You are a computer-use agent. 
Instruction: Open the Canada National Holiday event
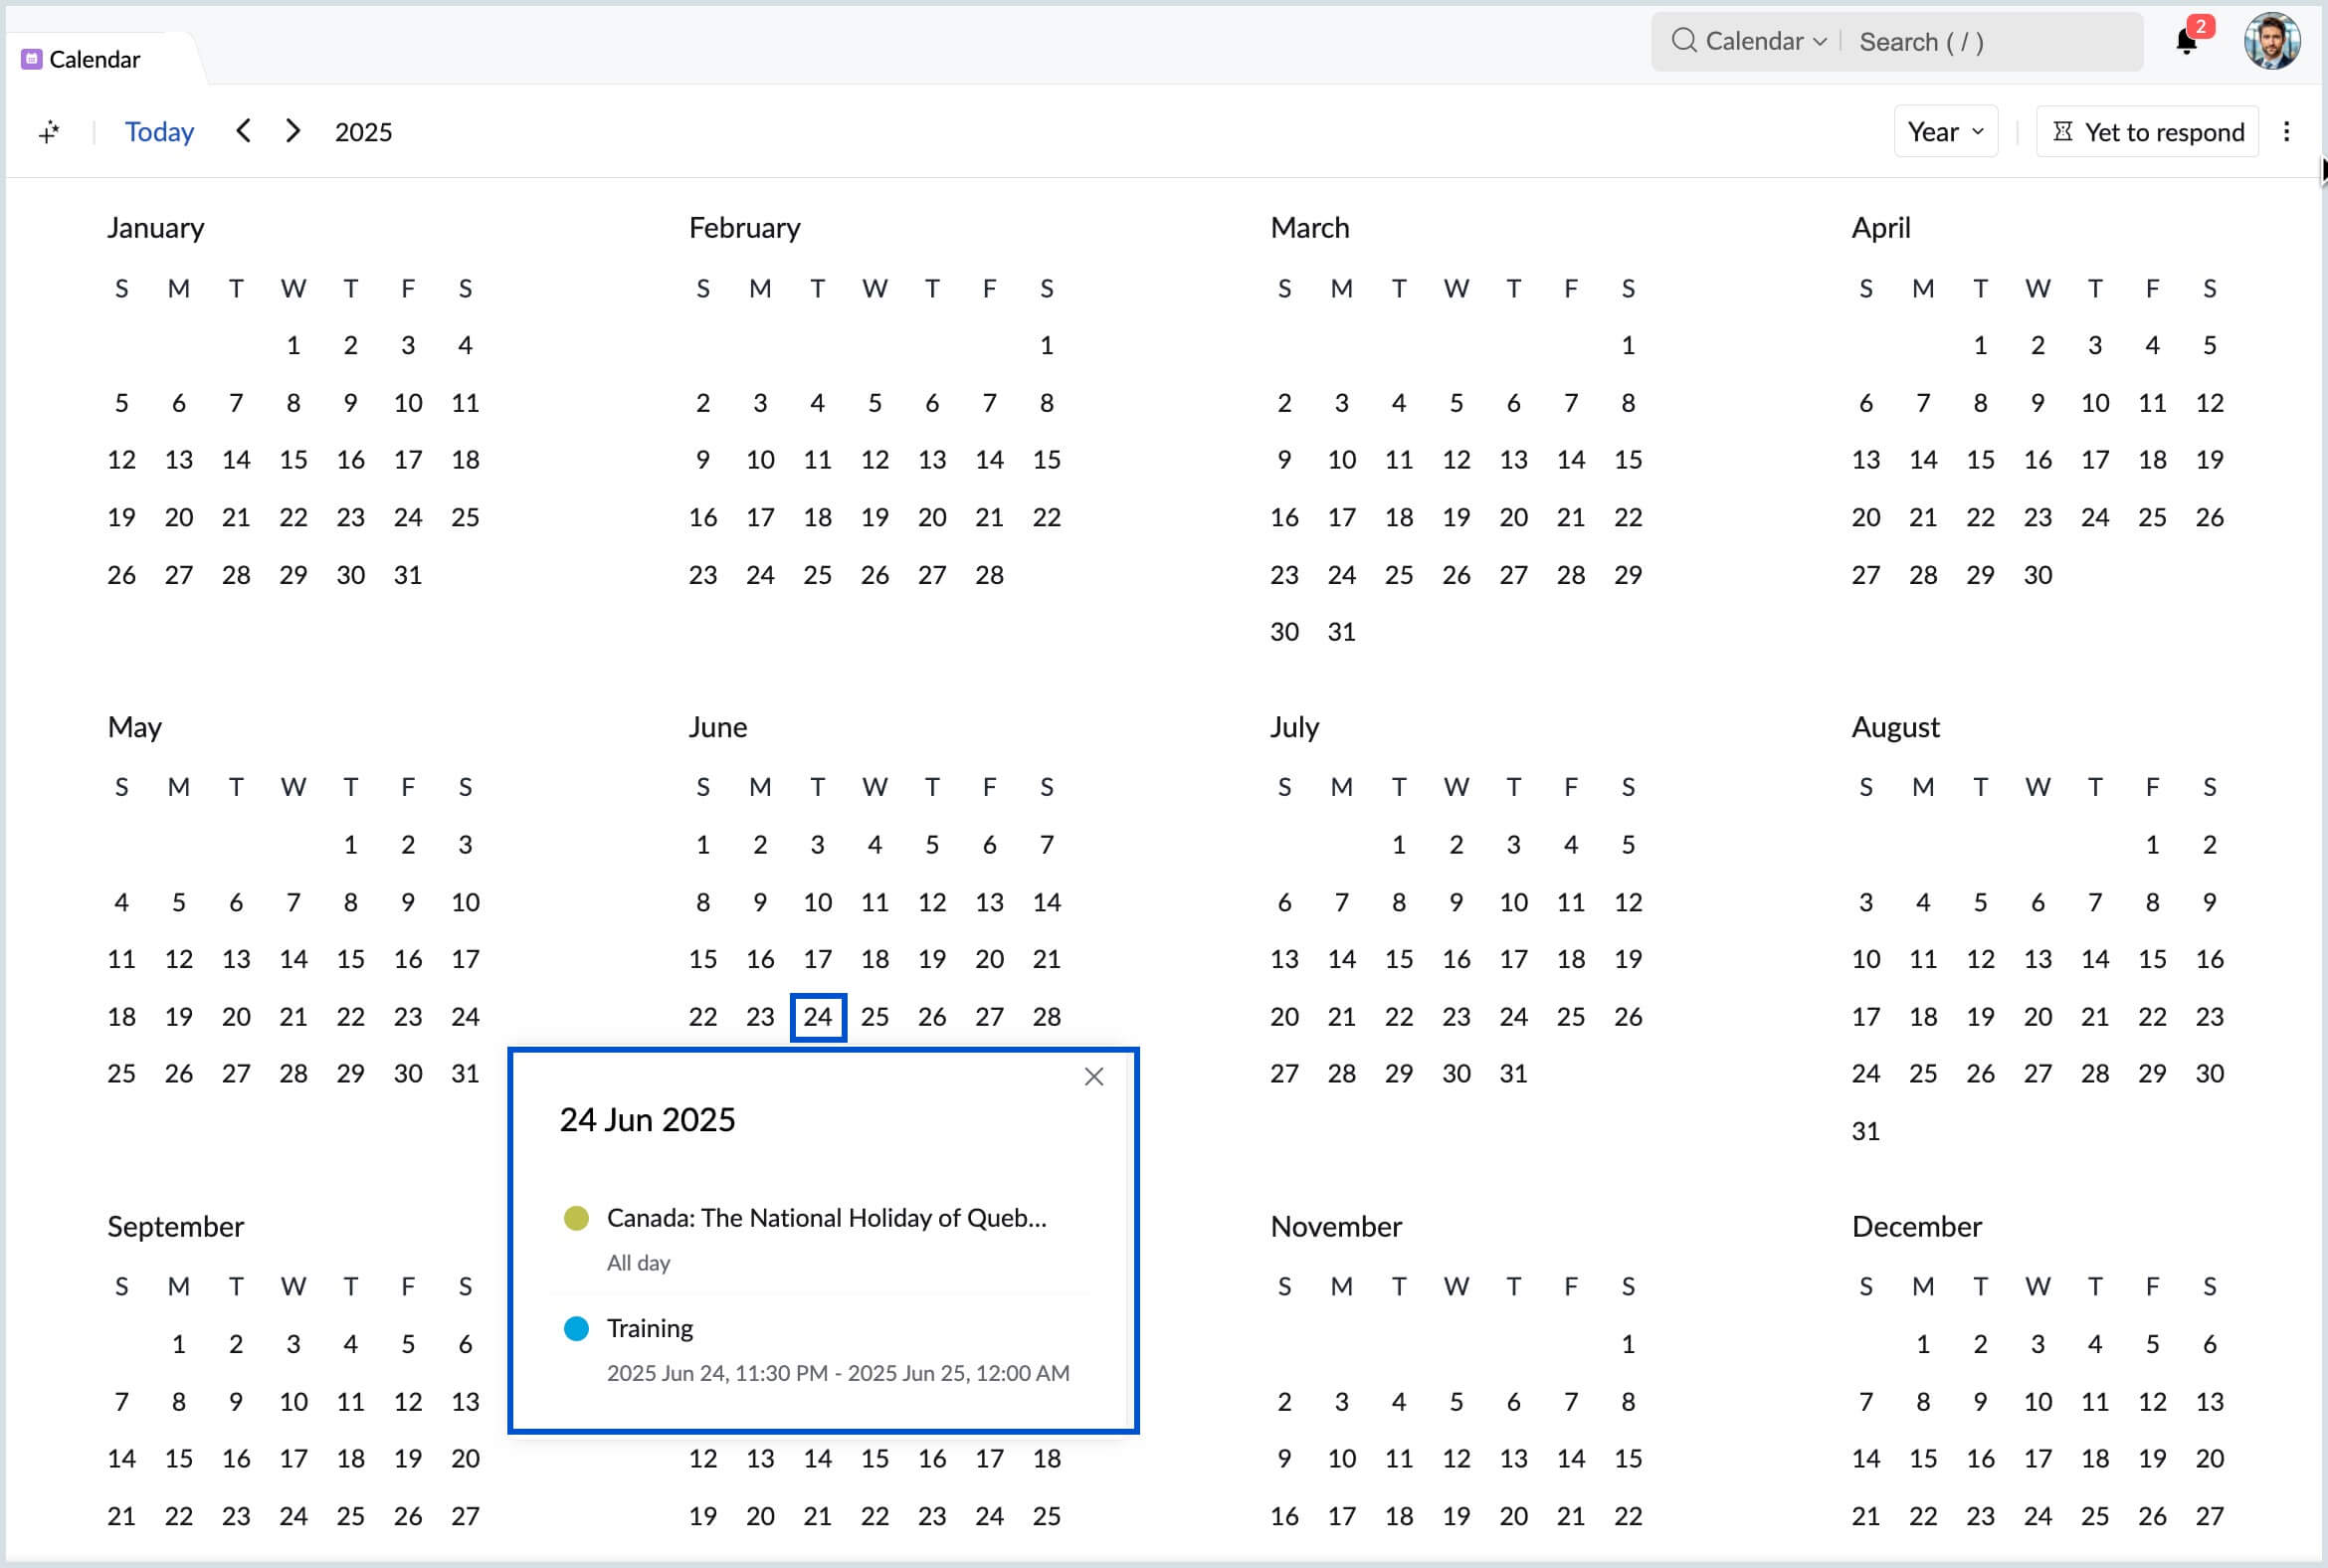[x=827, y=1218]
